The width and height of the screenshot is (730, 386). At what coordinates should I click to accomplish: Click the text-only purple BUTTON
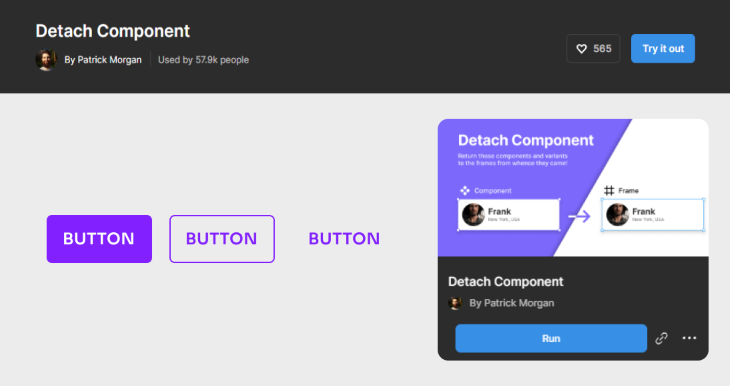coord(344,239)
